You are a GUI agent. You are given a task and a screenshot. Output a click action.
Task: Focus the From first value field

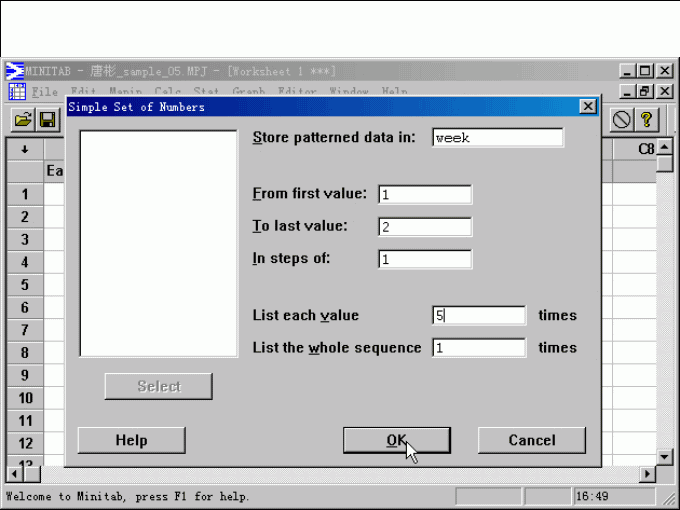click(424, 194)
